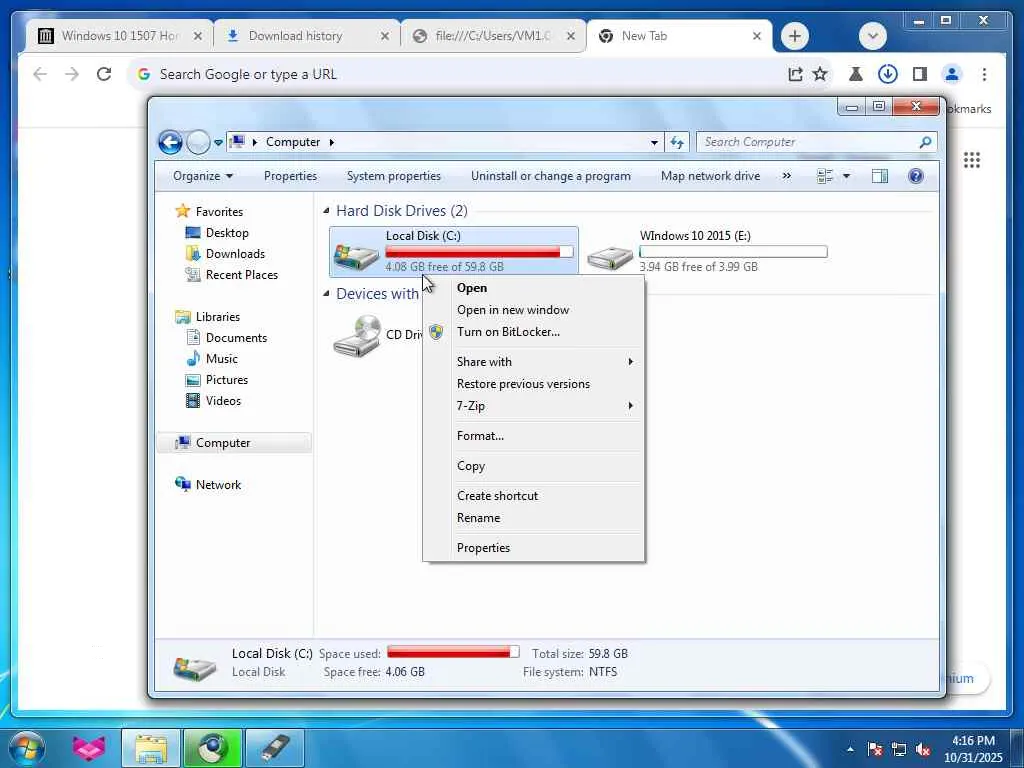Screen dimensions: 1024x768
Task: Select Libraries in the navigation pane
Action: pyautogui.click(x=208, y=317)
